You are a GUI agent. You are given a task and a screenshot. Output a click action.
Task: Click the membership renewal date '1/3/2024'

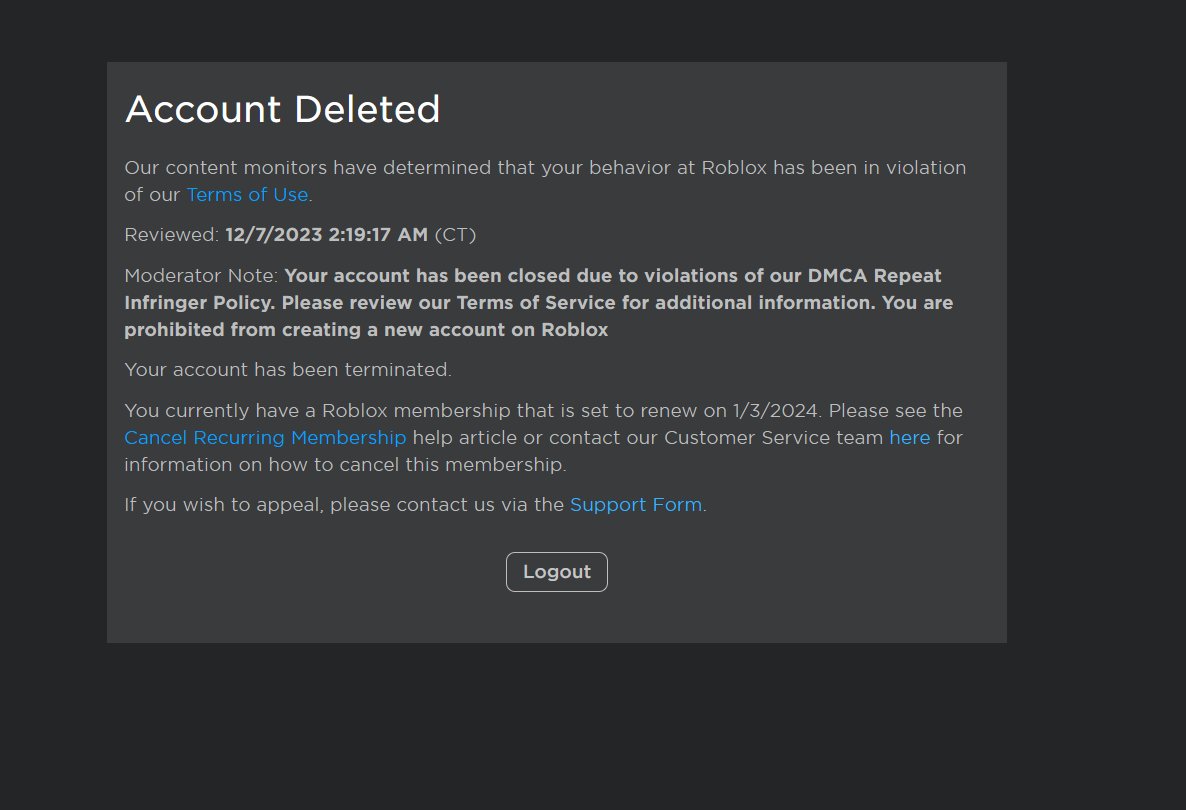775,411
